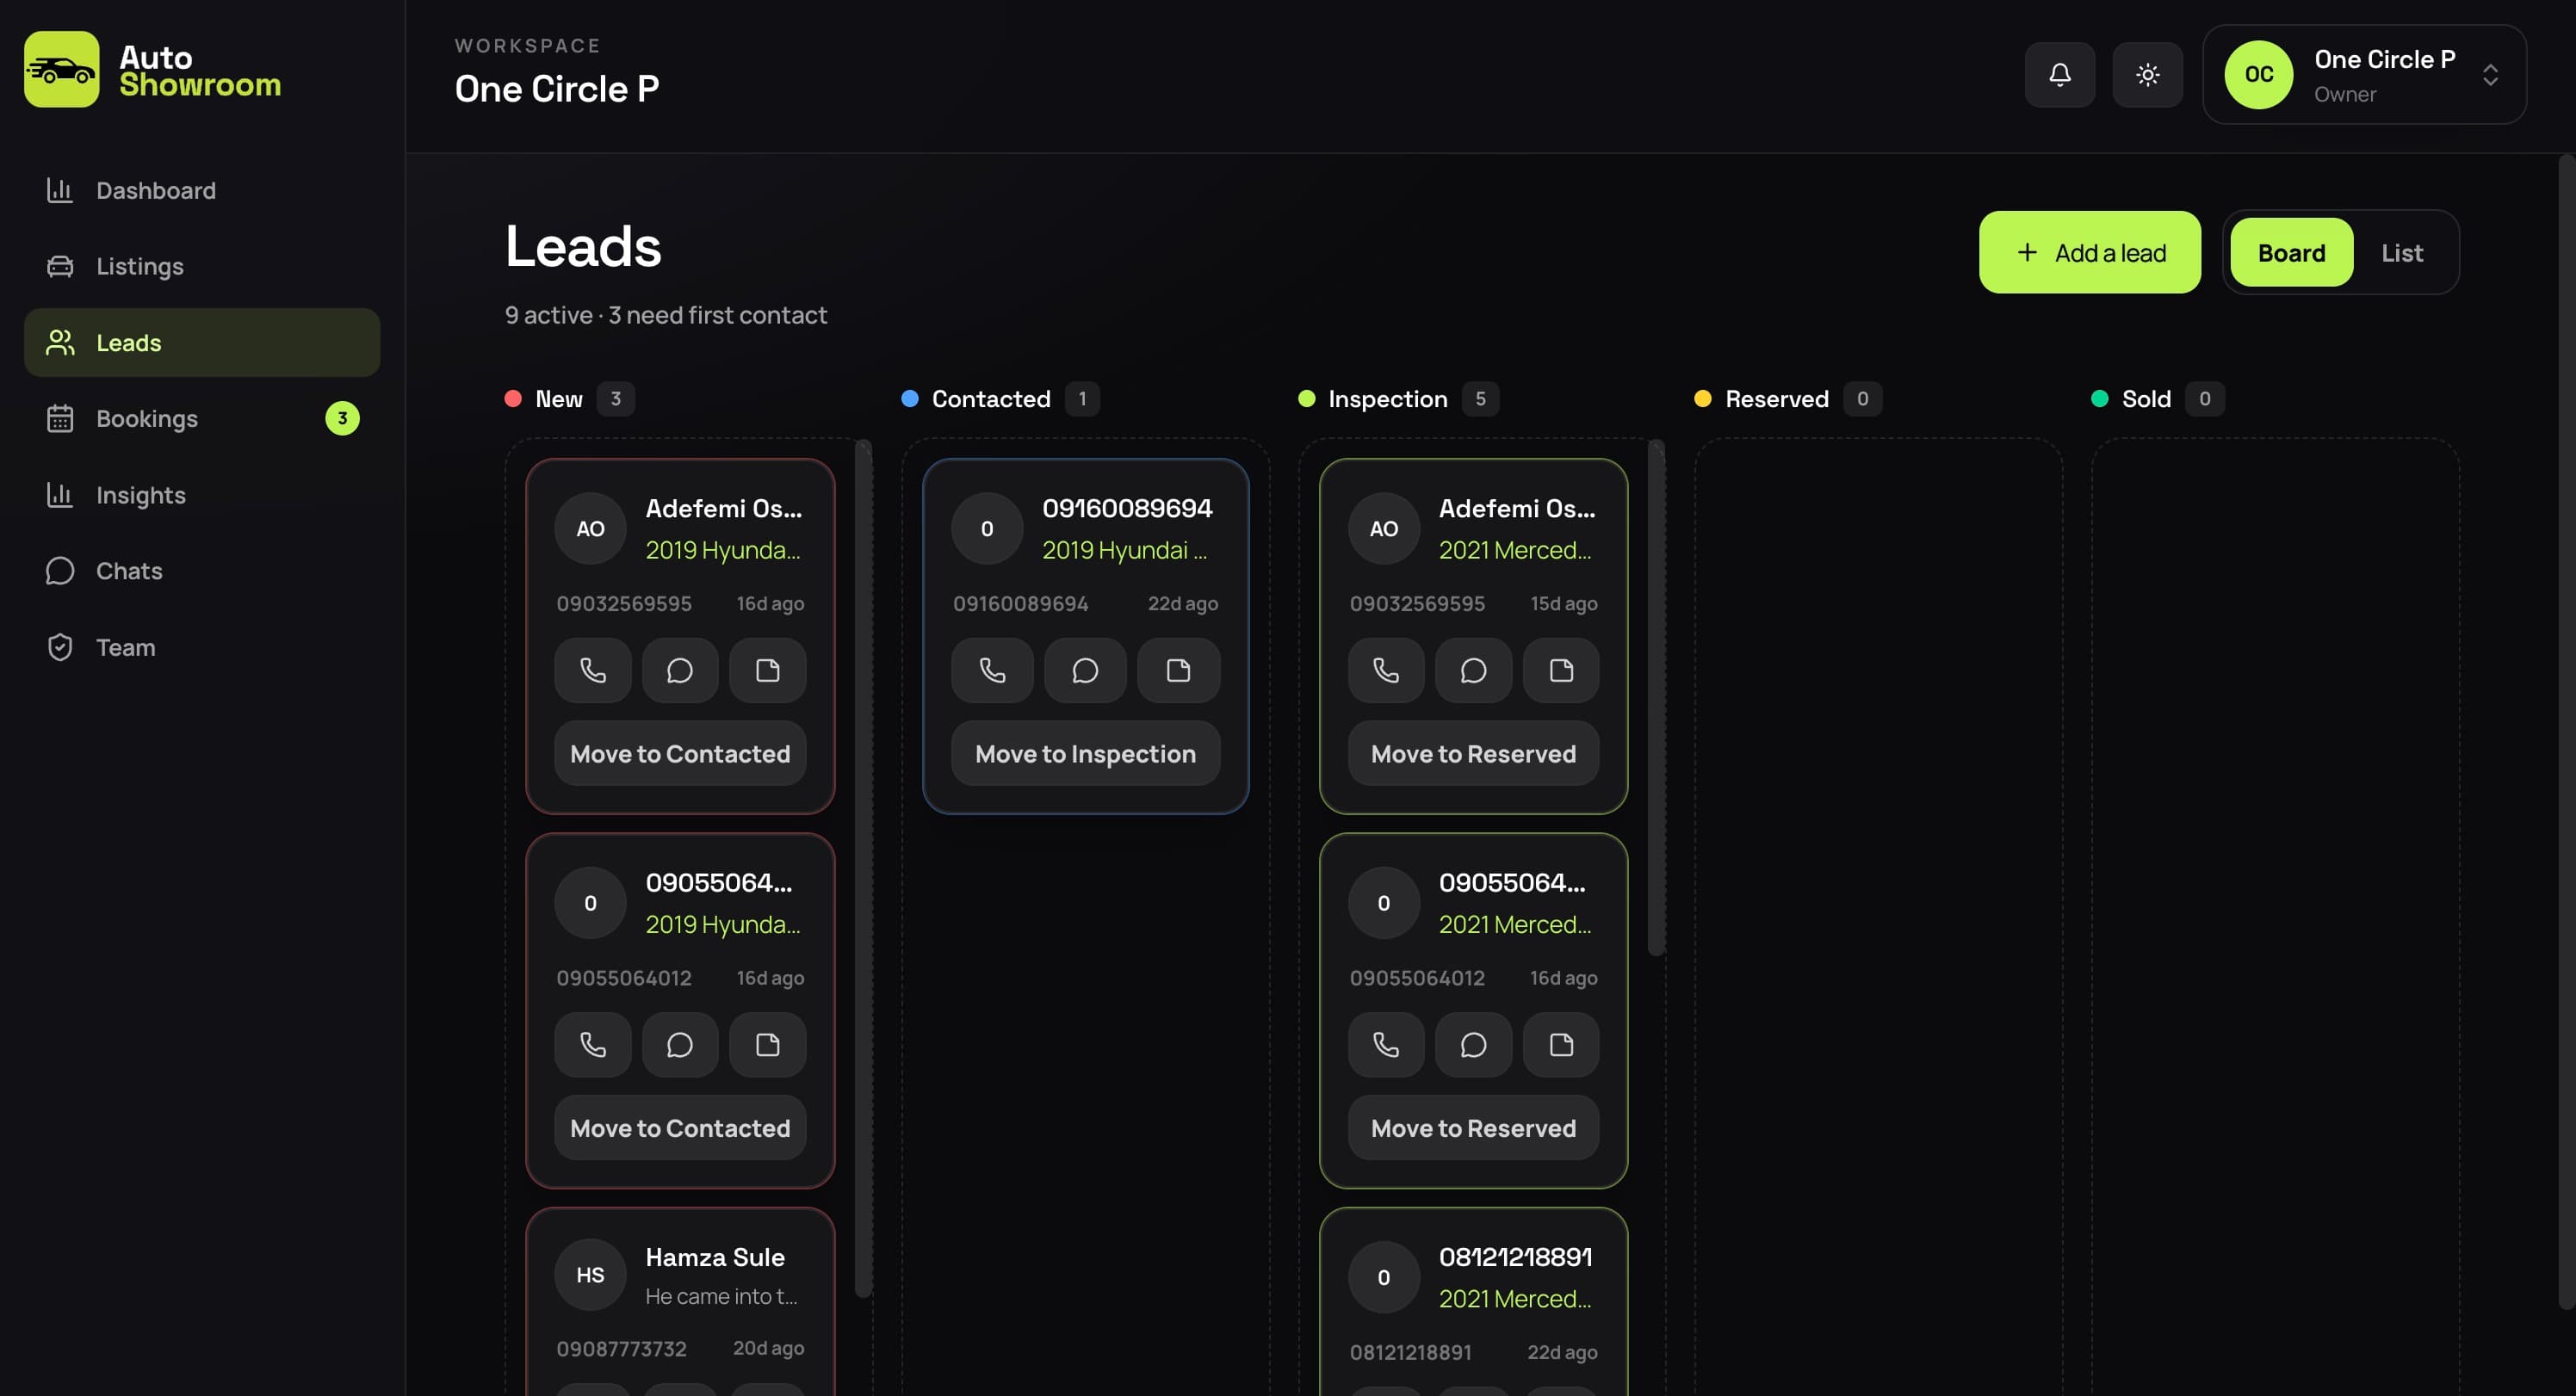Open chat icon on the 09160089694 card

[x=1085, y=670]
